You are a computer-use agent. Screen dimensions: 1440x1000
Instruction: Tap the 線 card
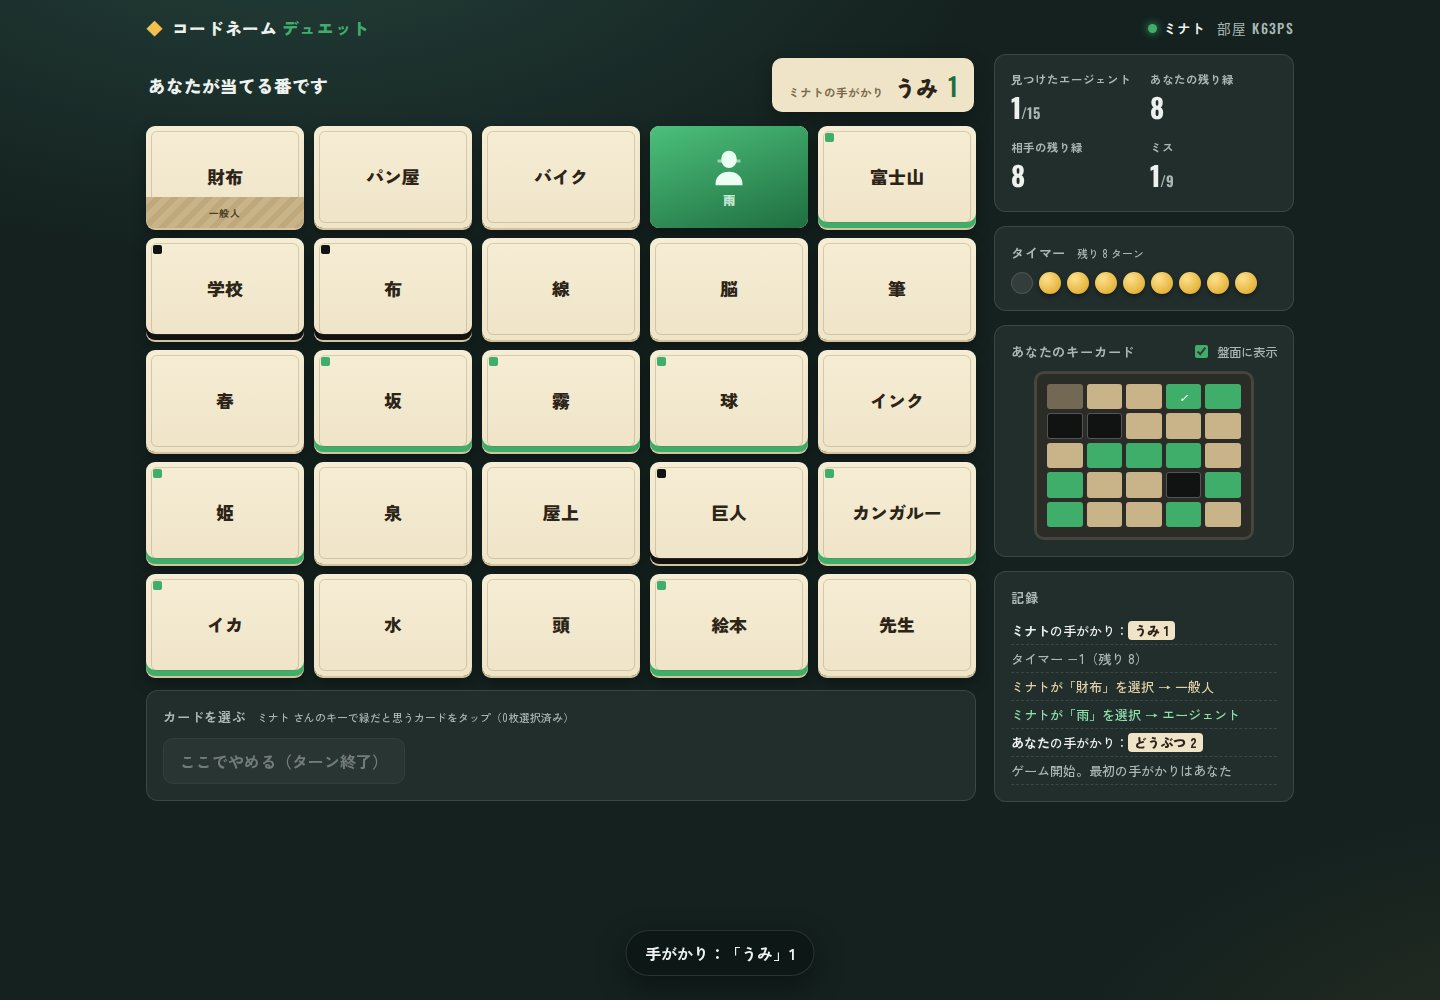[561, 289]
